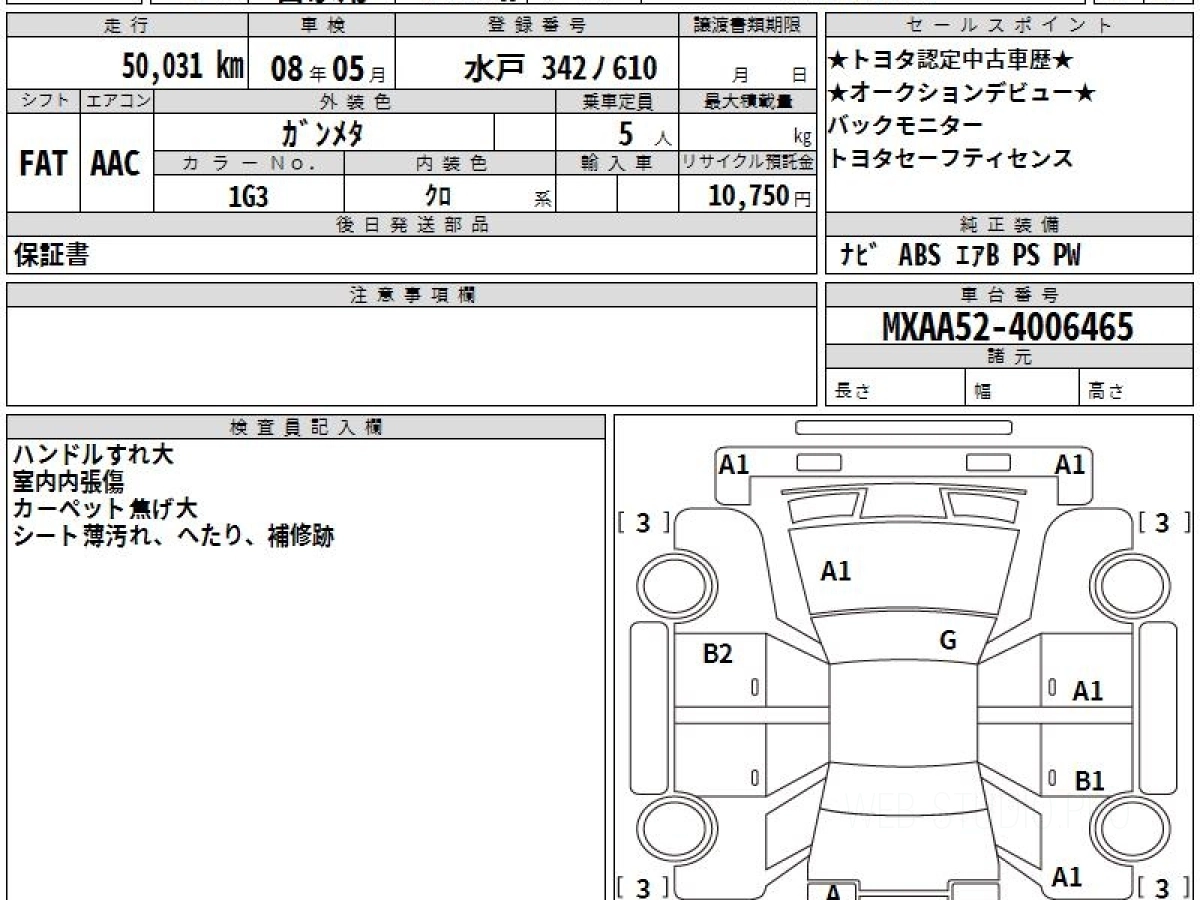Click the 幅 dimension field

click(1022, 389)
